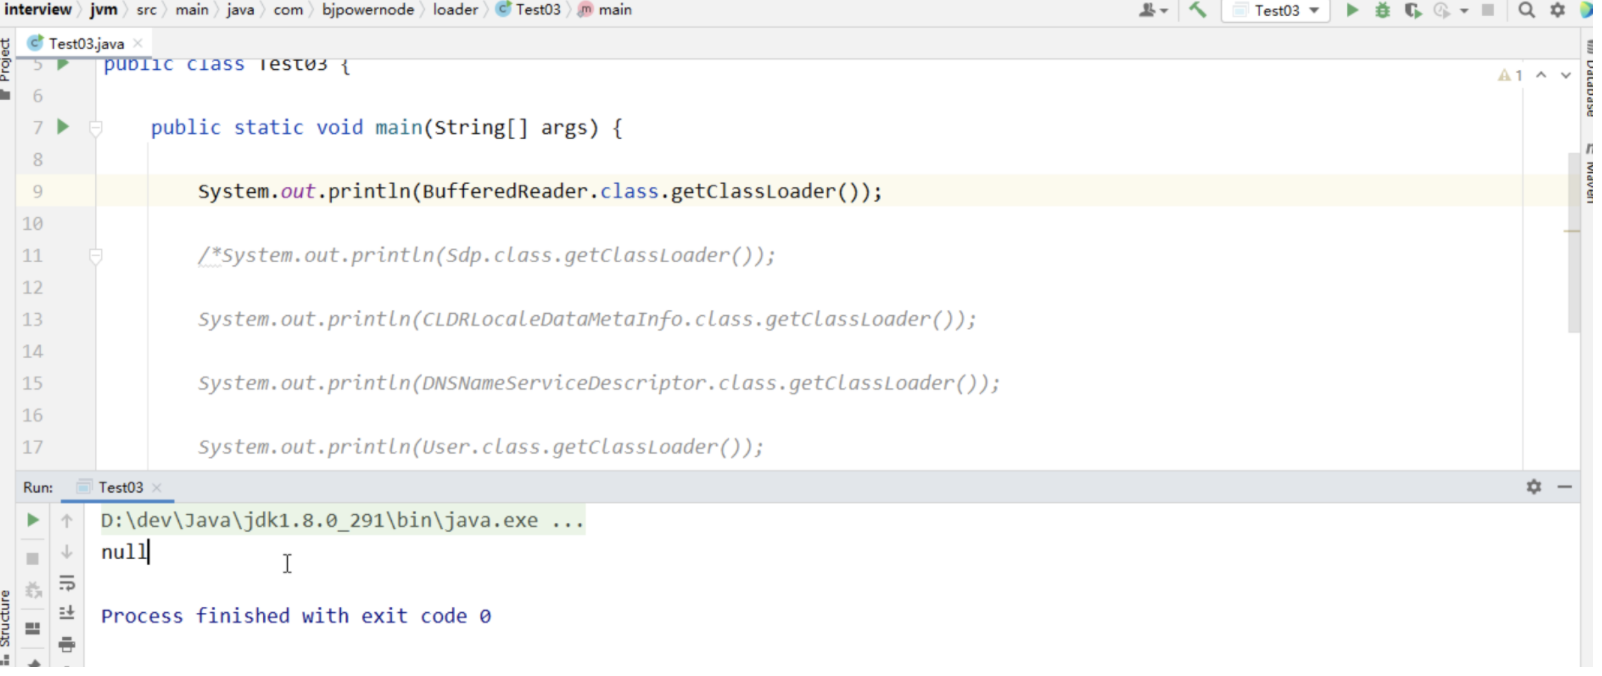
Task: Click 'src' in the breadcrumb
Action: pyautogui.click(x=147, y=9)
